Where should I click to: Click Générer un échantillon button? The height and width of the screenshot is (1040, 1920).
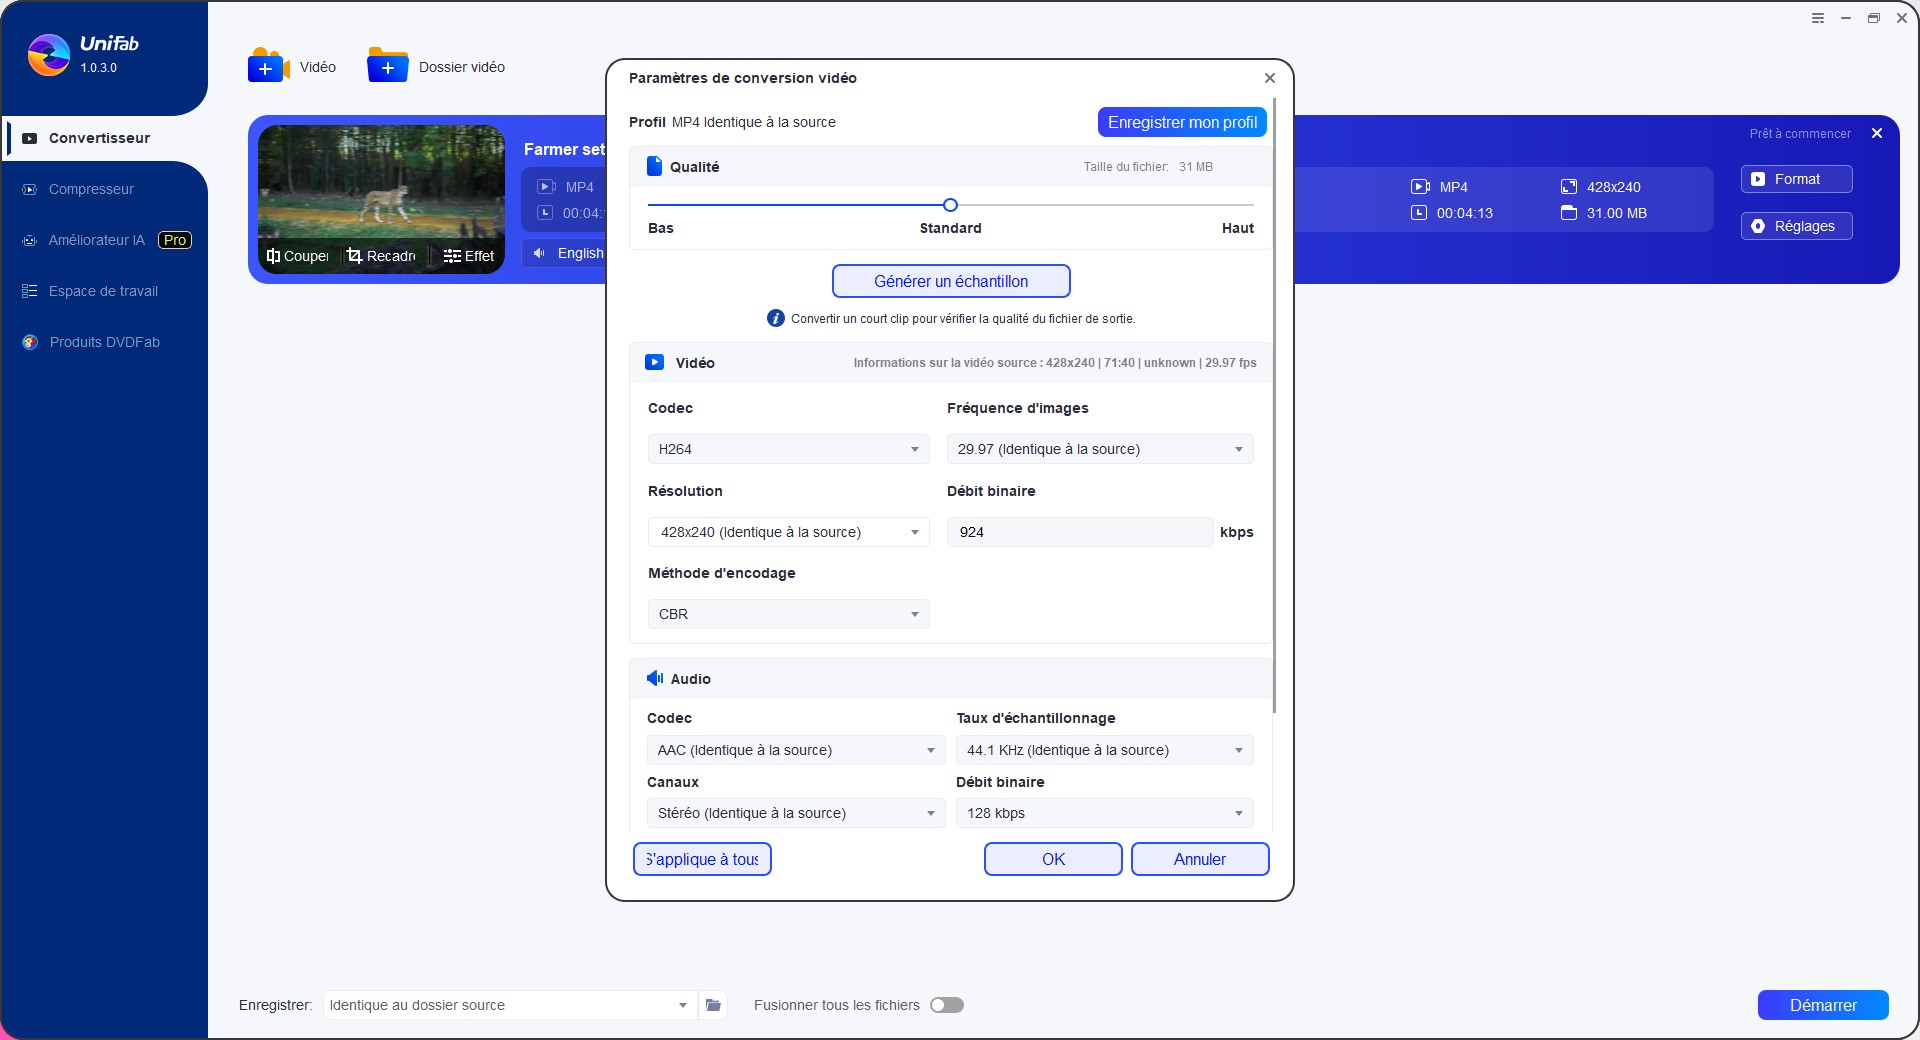950,281
